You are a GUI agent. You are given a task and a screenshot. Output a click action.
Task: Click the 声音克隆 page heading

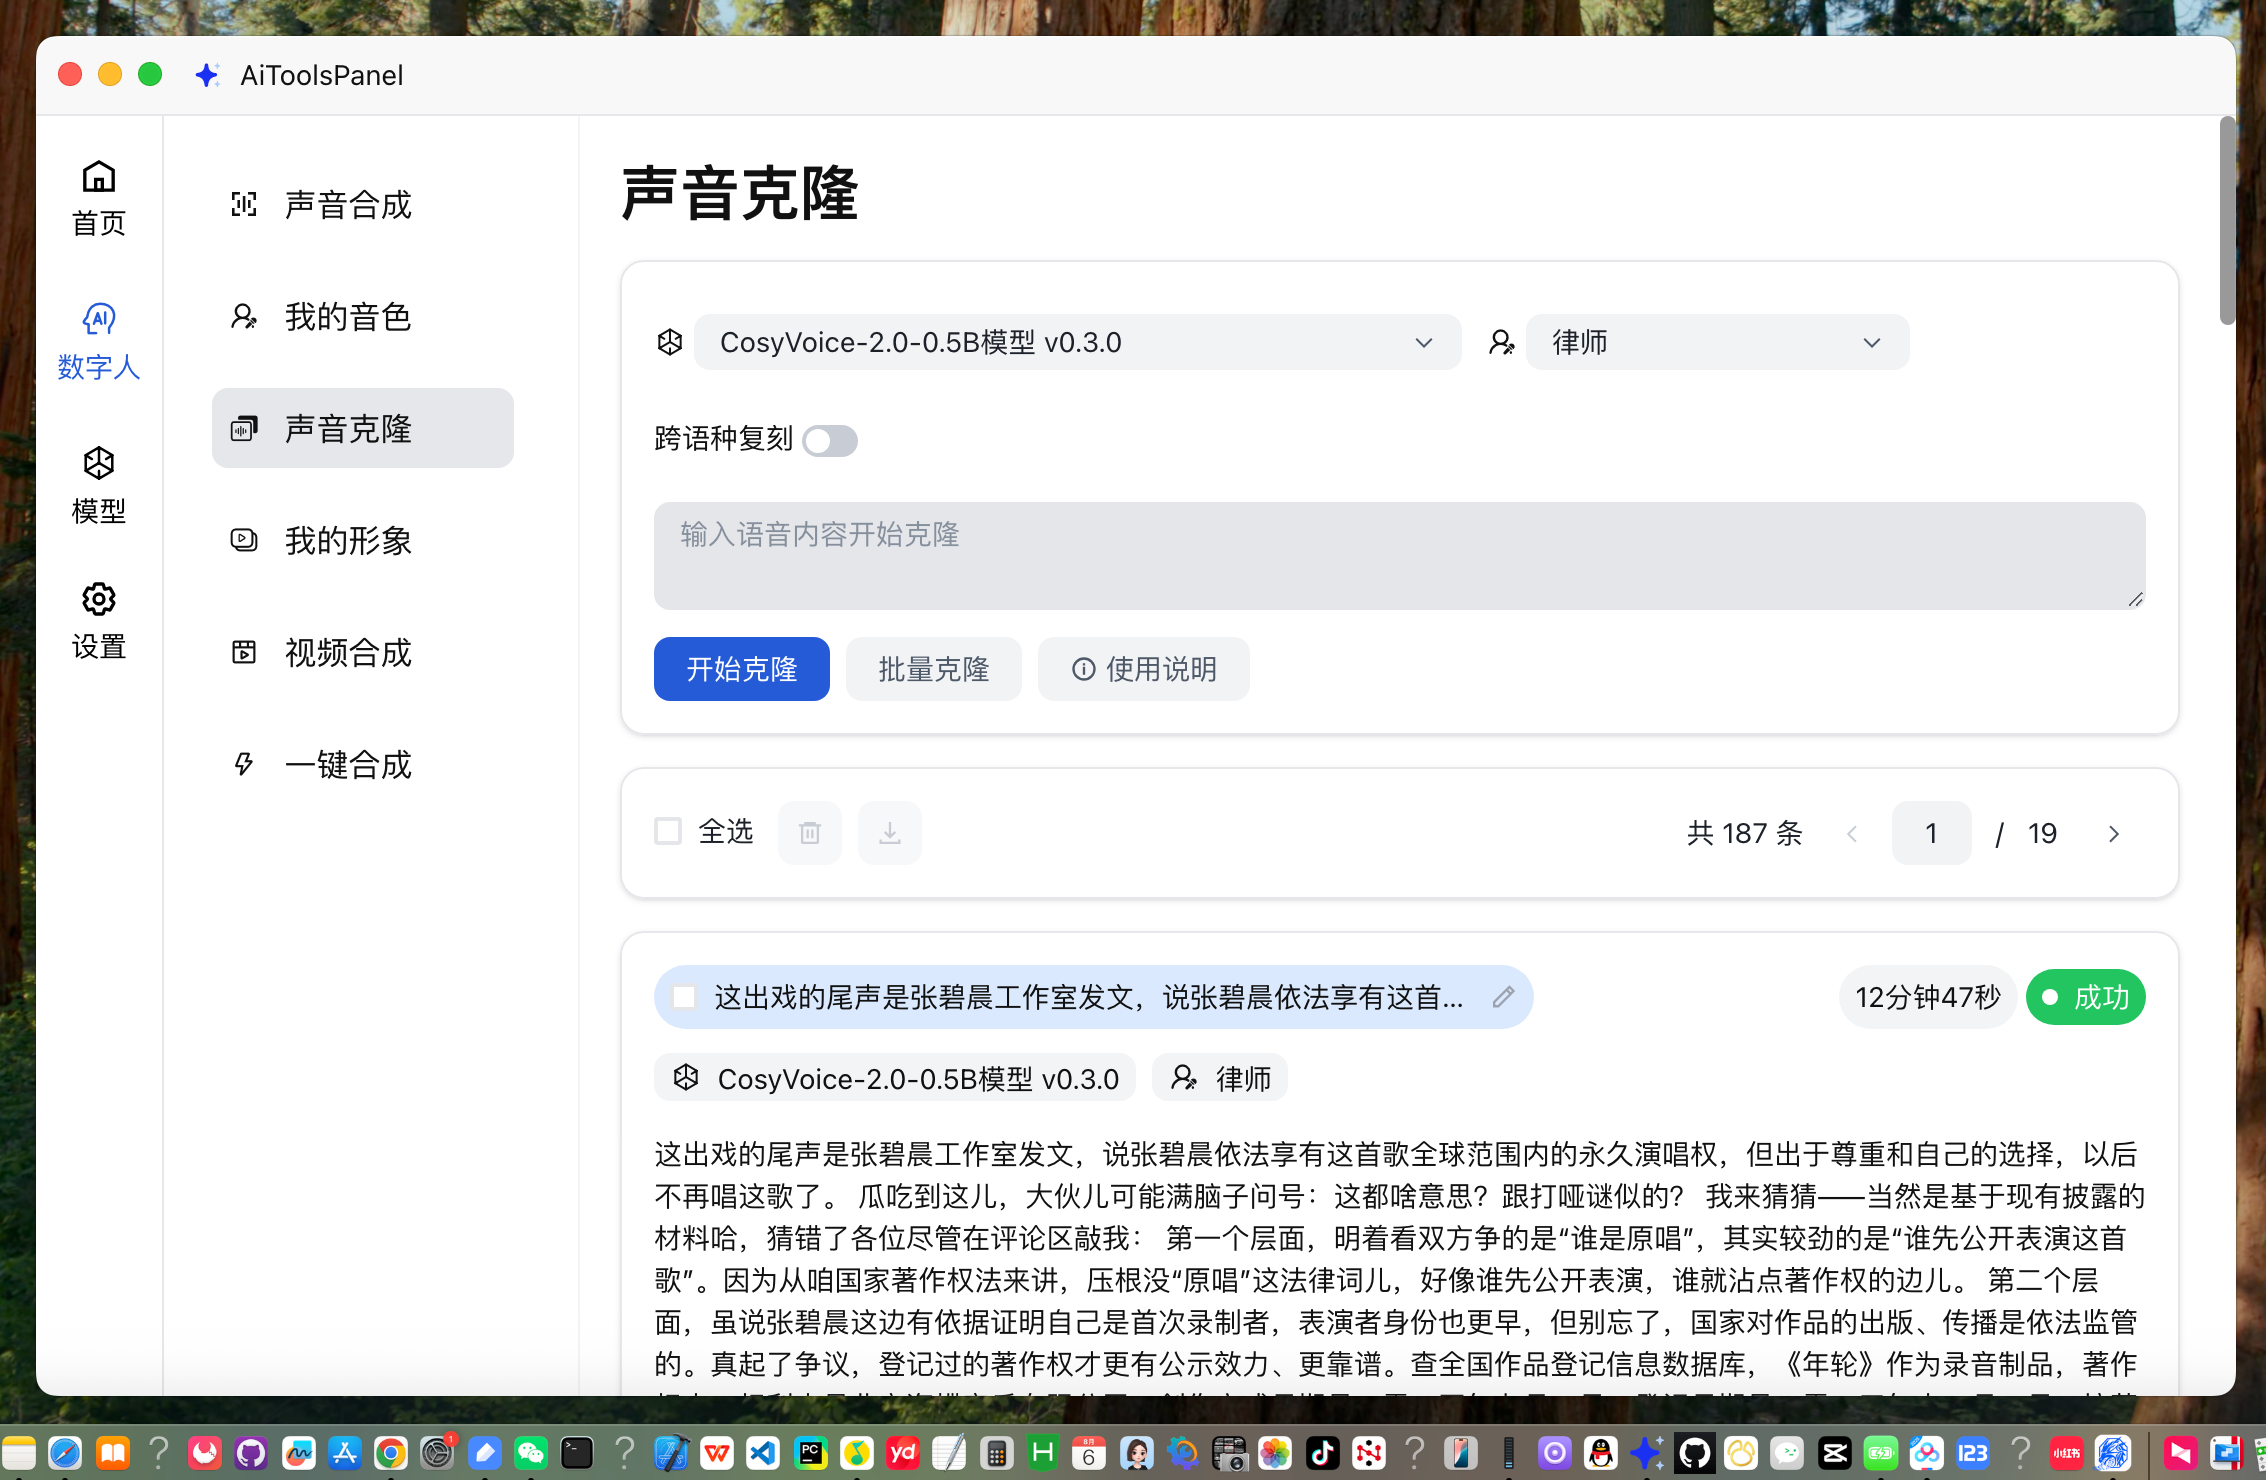click(740, 193)
